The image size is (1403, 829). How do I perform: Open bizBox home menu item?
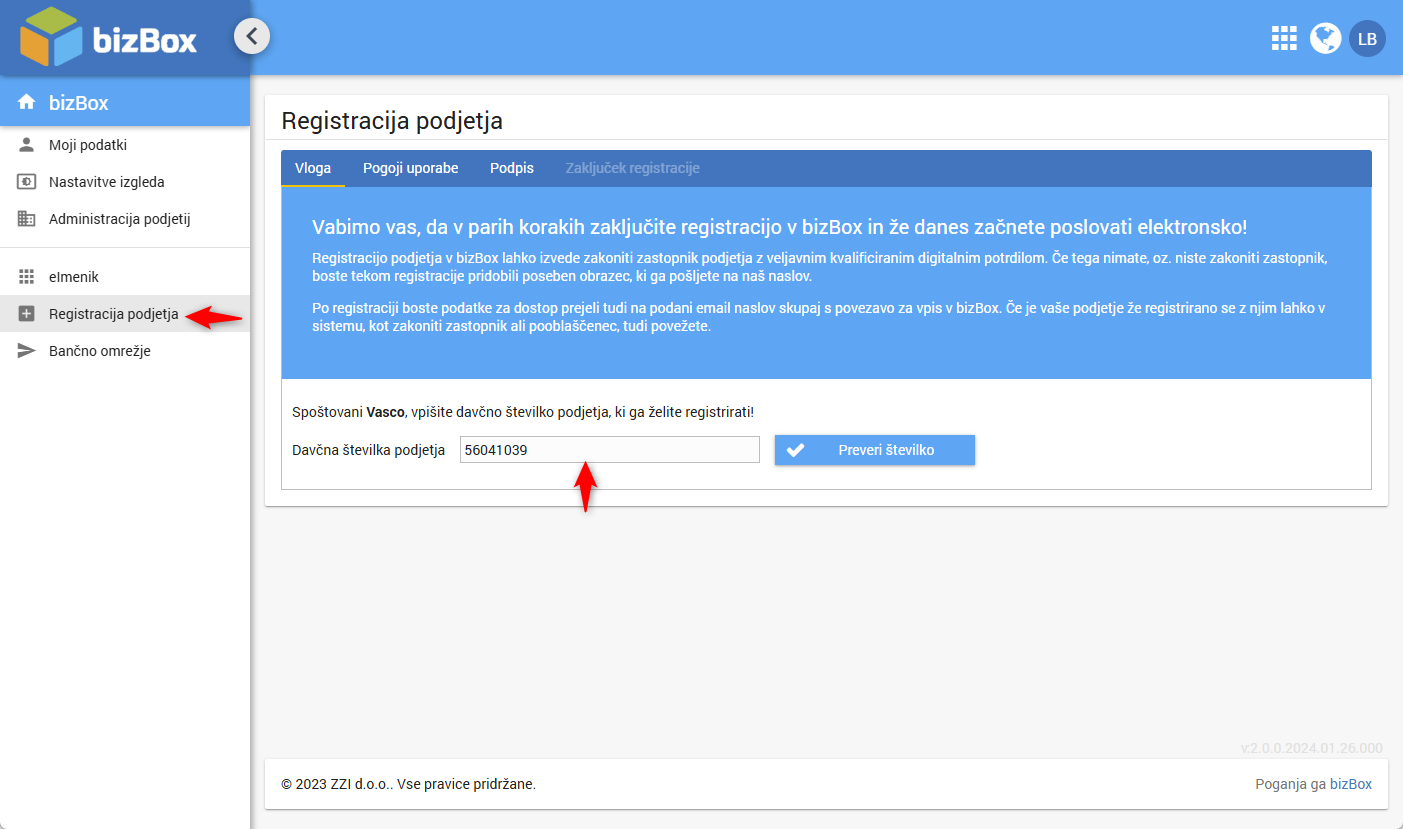pos(125,102)
